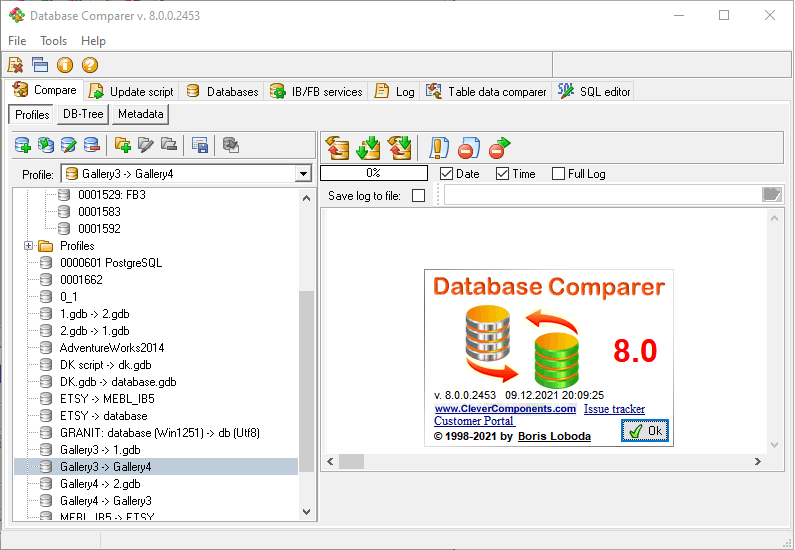This screenshot has height=550, width=795.
Task: Switch to the Update script tab
Action: [x=132, y=92]
